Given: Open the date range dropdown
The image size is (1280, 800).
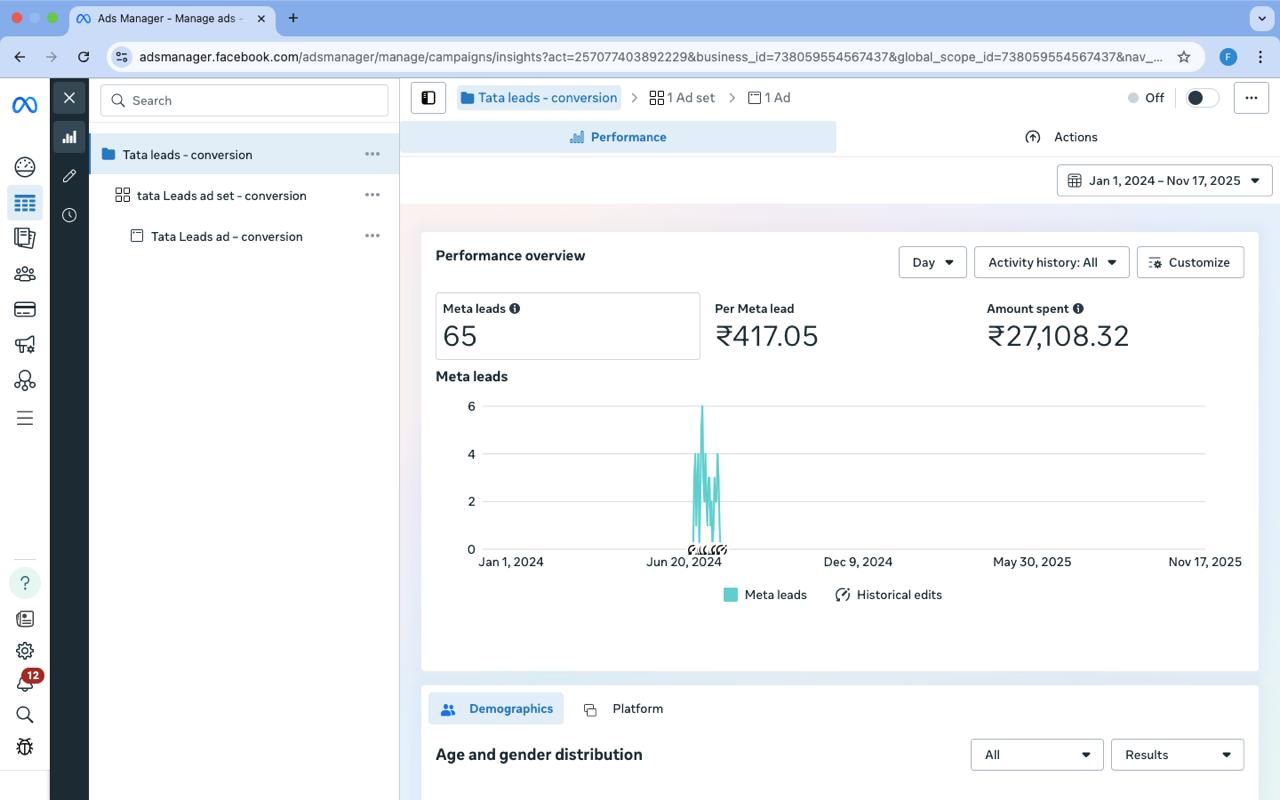Looking at the screenshot, I should tap(1164, 181).
